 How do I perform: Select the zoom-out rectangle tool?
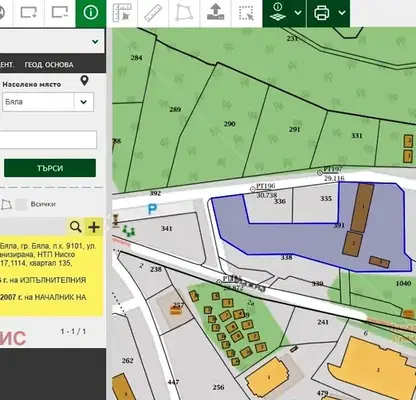tap(60, 13)
